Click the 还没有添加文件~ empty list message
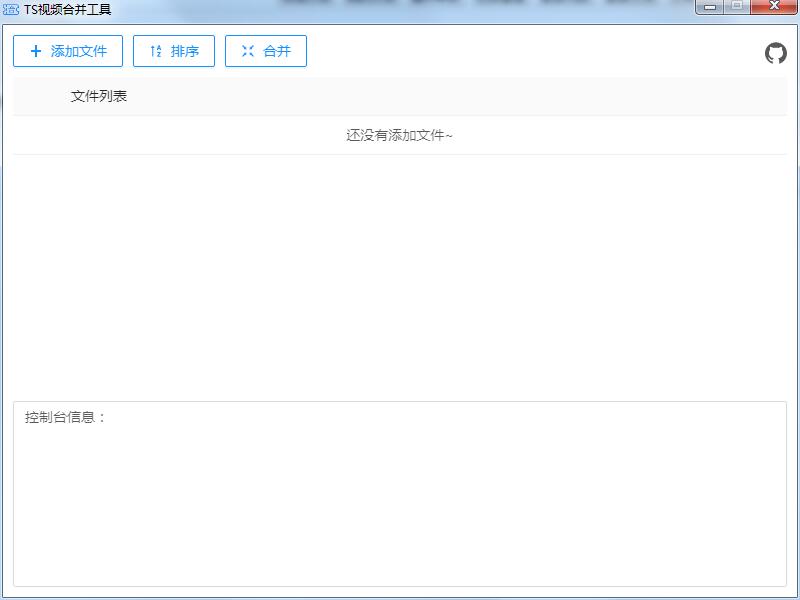This screenshot has width=800, height=600. click(x=399, y=135)
